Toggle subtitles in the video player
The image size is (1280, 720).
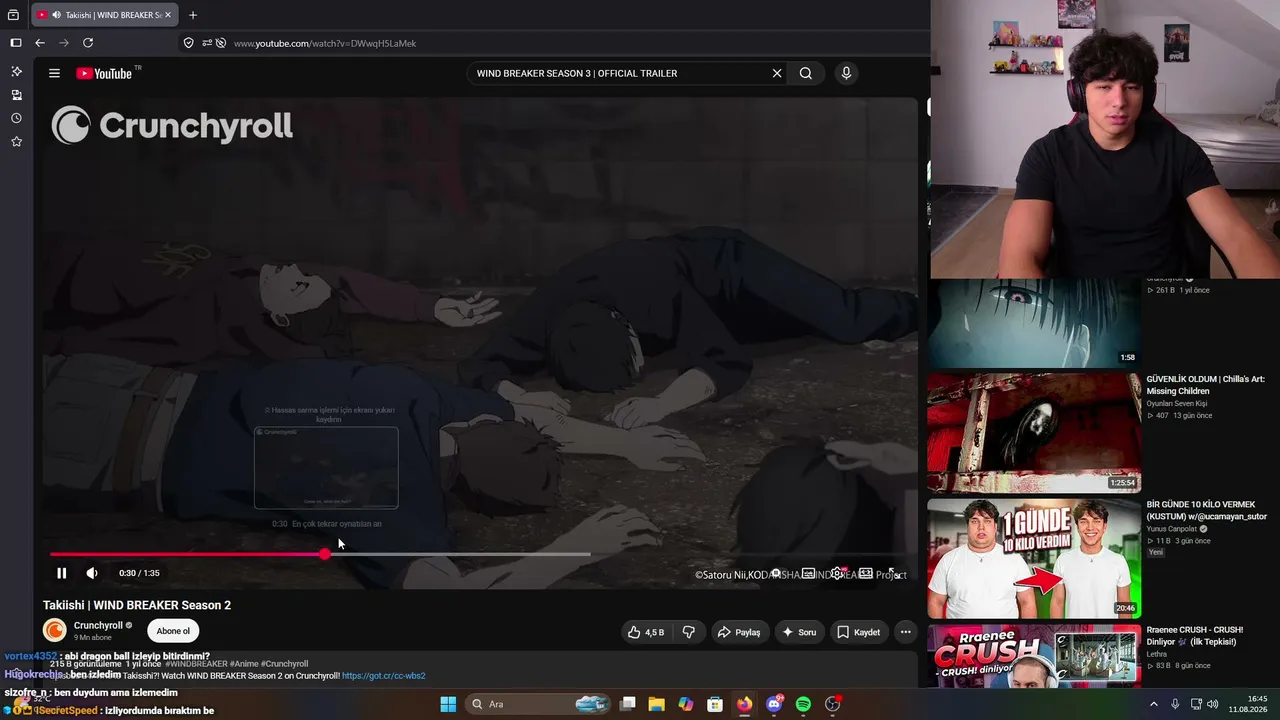(808, 574)
